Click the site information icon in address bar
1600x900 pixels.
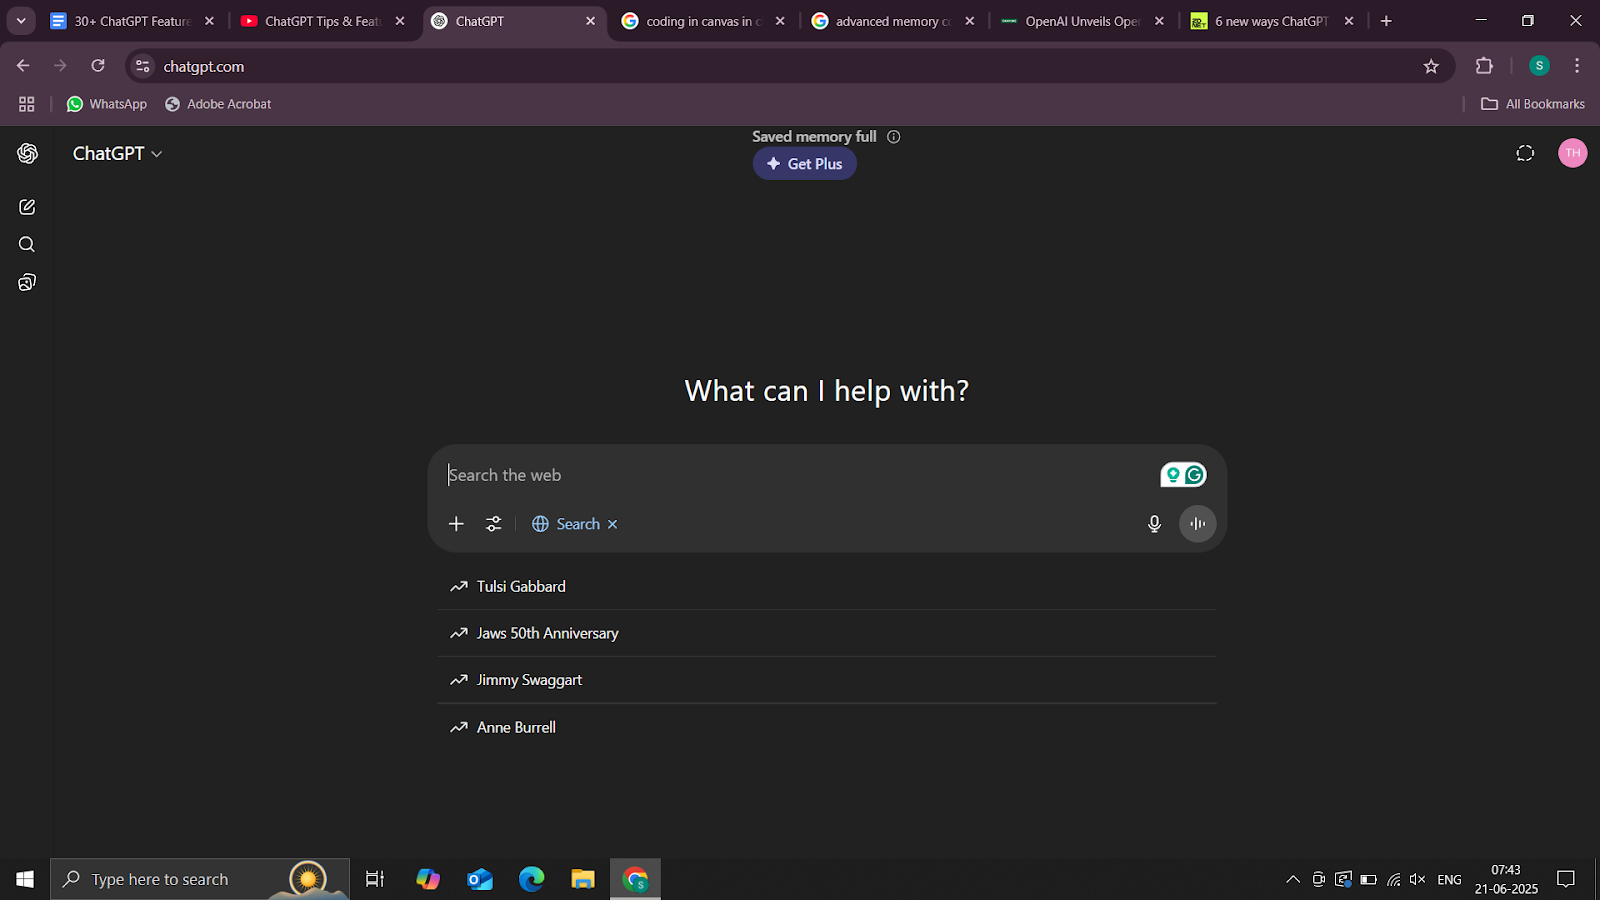pyautogui.click(x=143, y=66)
